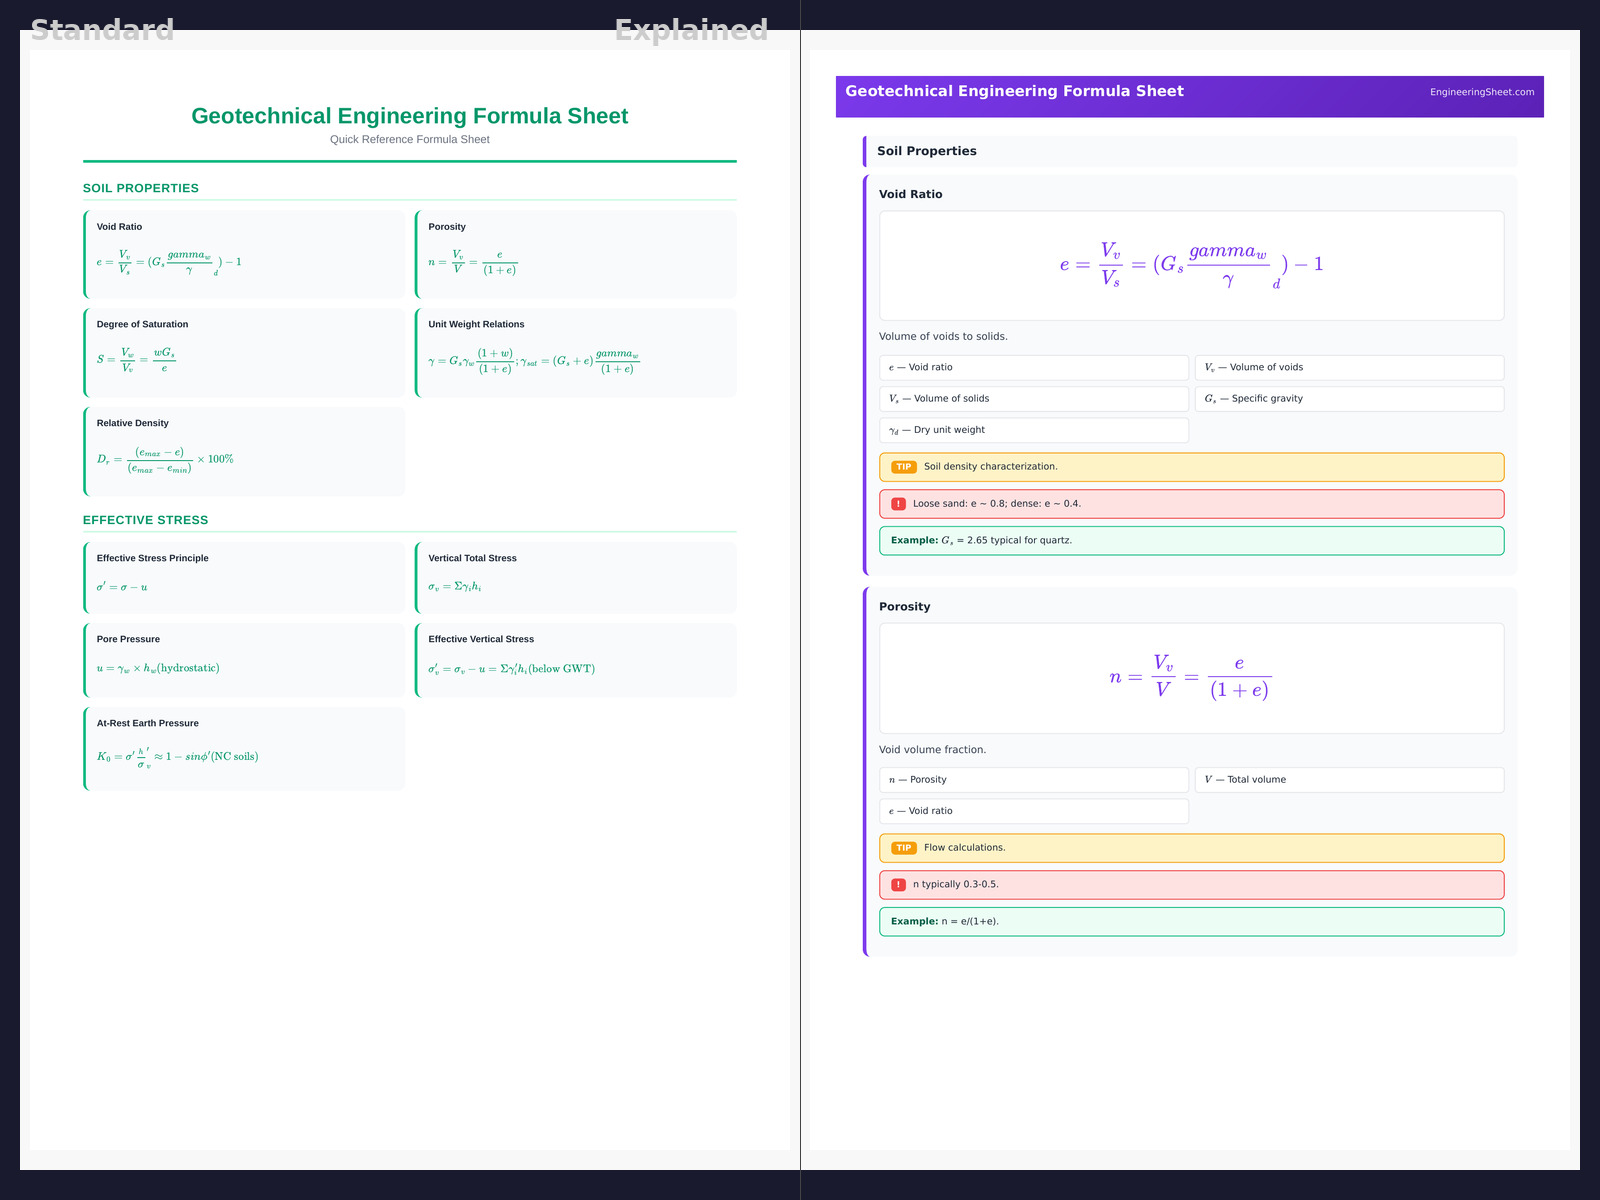The height and width of the screenshot is (1200, 1600).
Task: Click the Dry unit weight variable chip
Action: click(1033, 430)
